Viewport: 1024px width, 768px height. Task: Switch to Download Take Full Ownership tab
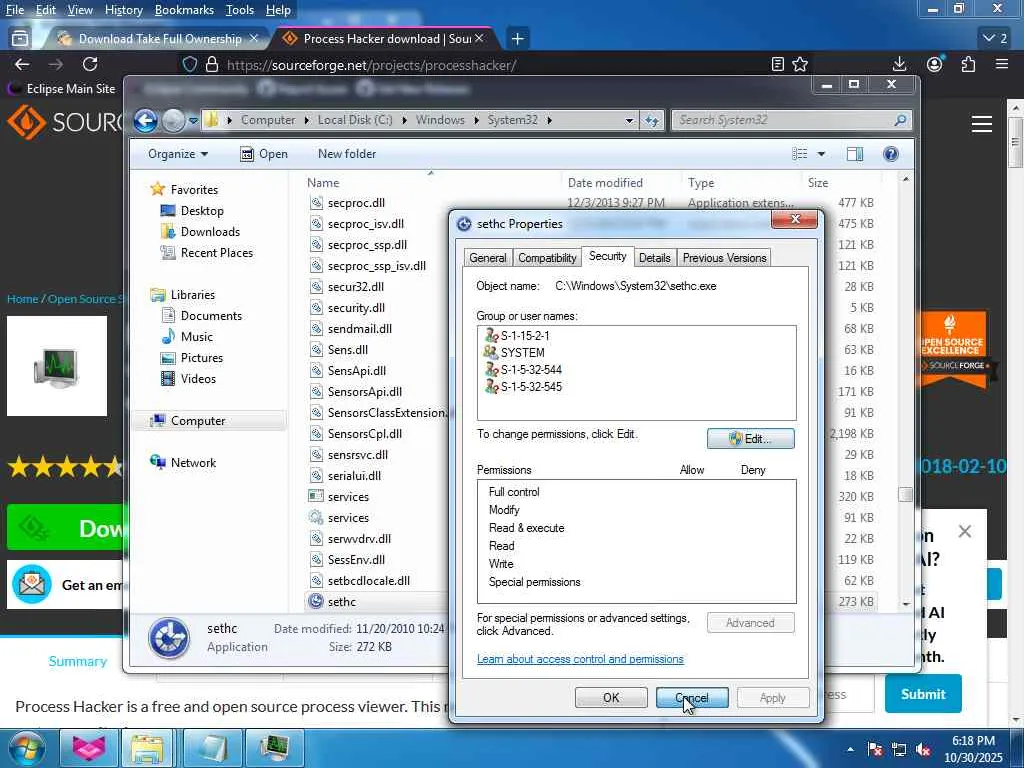(x=160, y=39)
